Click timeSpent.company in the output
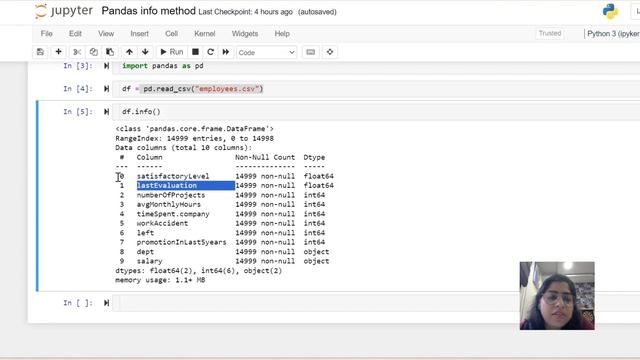 pos(173,213)
